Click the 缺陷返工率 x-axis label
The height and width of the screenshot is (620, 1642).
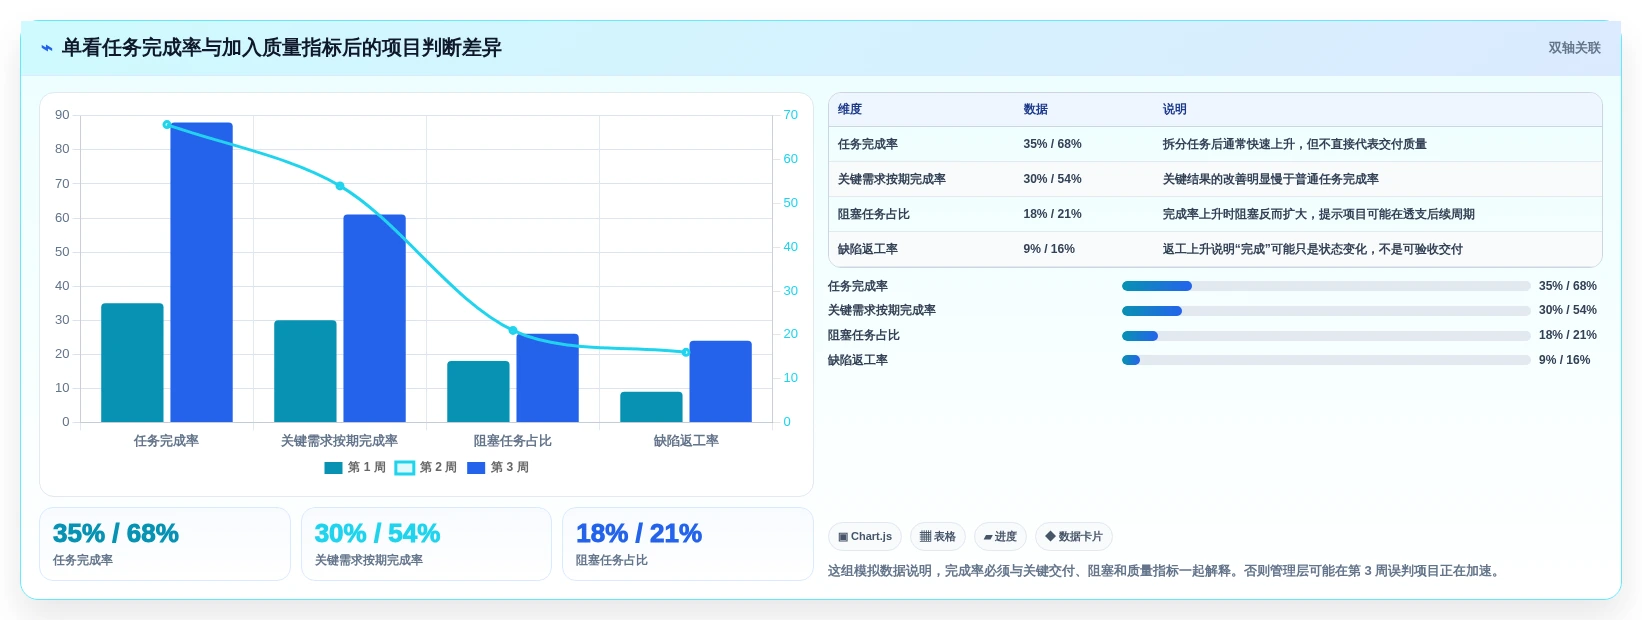[x=686, y=441]
